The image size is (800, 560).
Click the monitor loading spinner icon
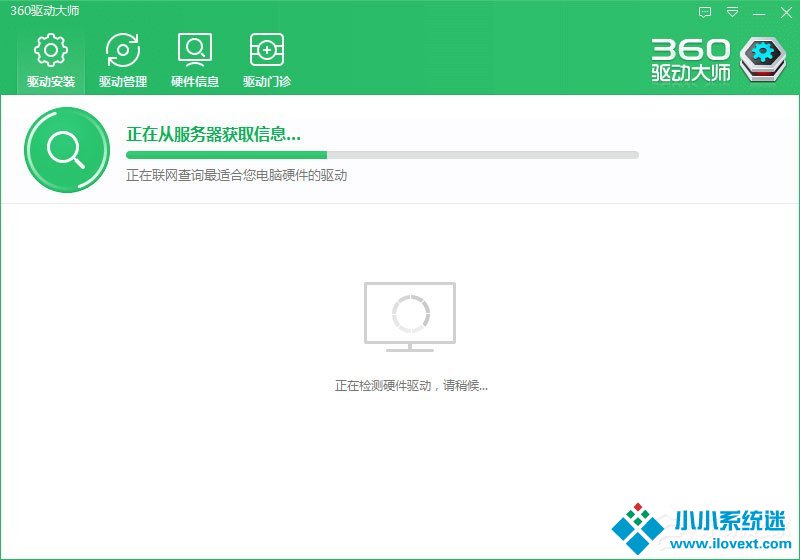pos(410,316)
